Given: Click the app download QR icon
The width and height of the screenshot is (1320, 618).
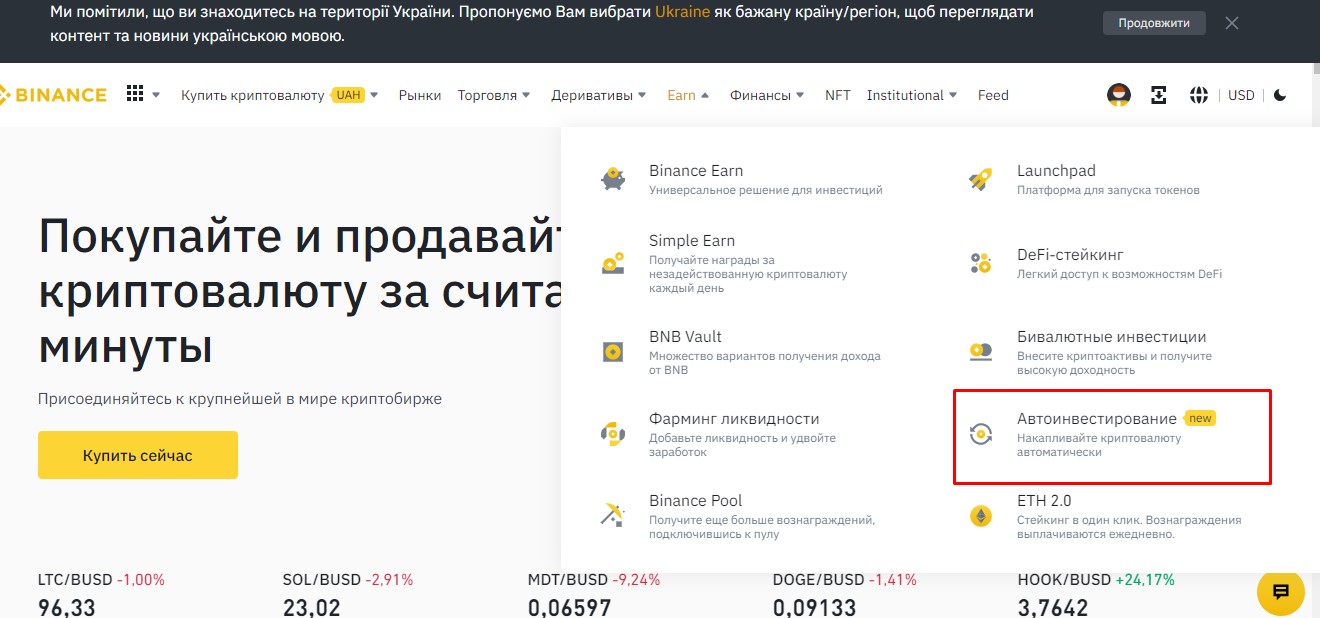Looking at the screenshot, I should click(1159, 95).
